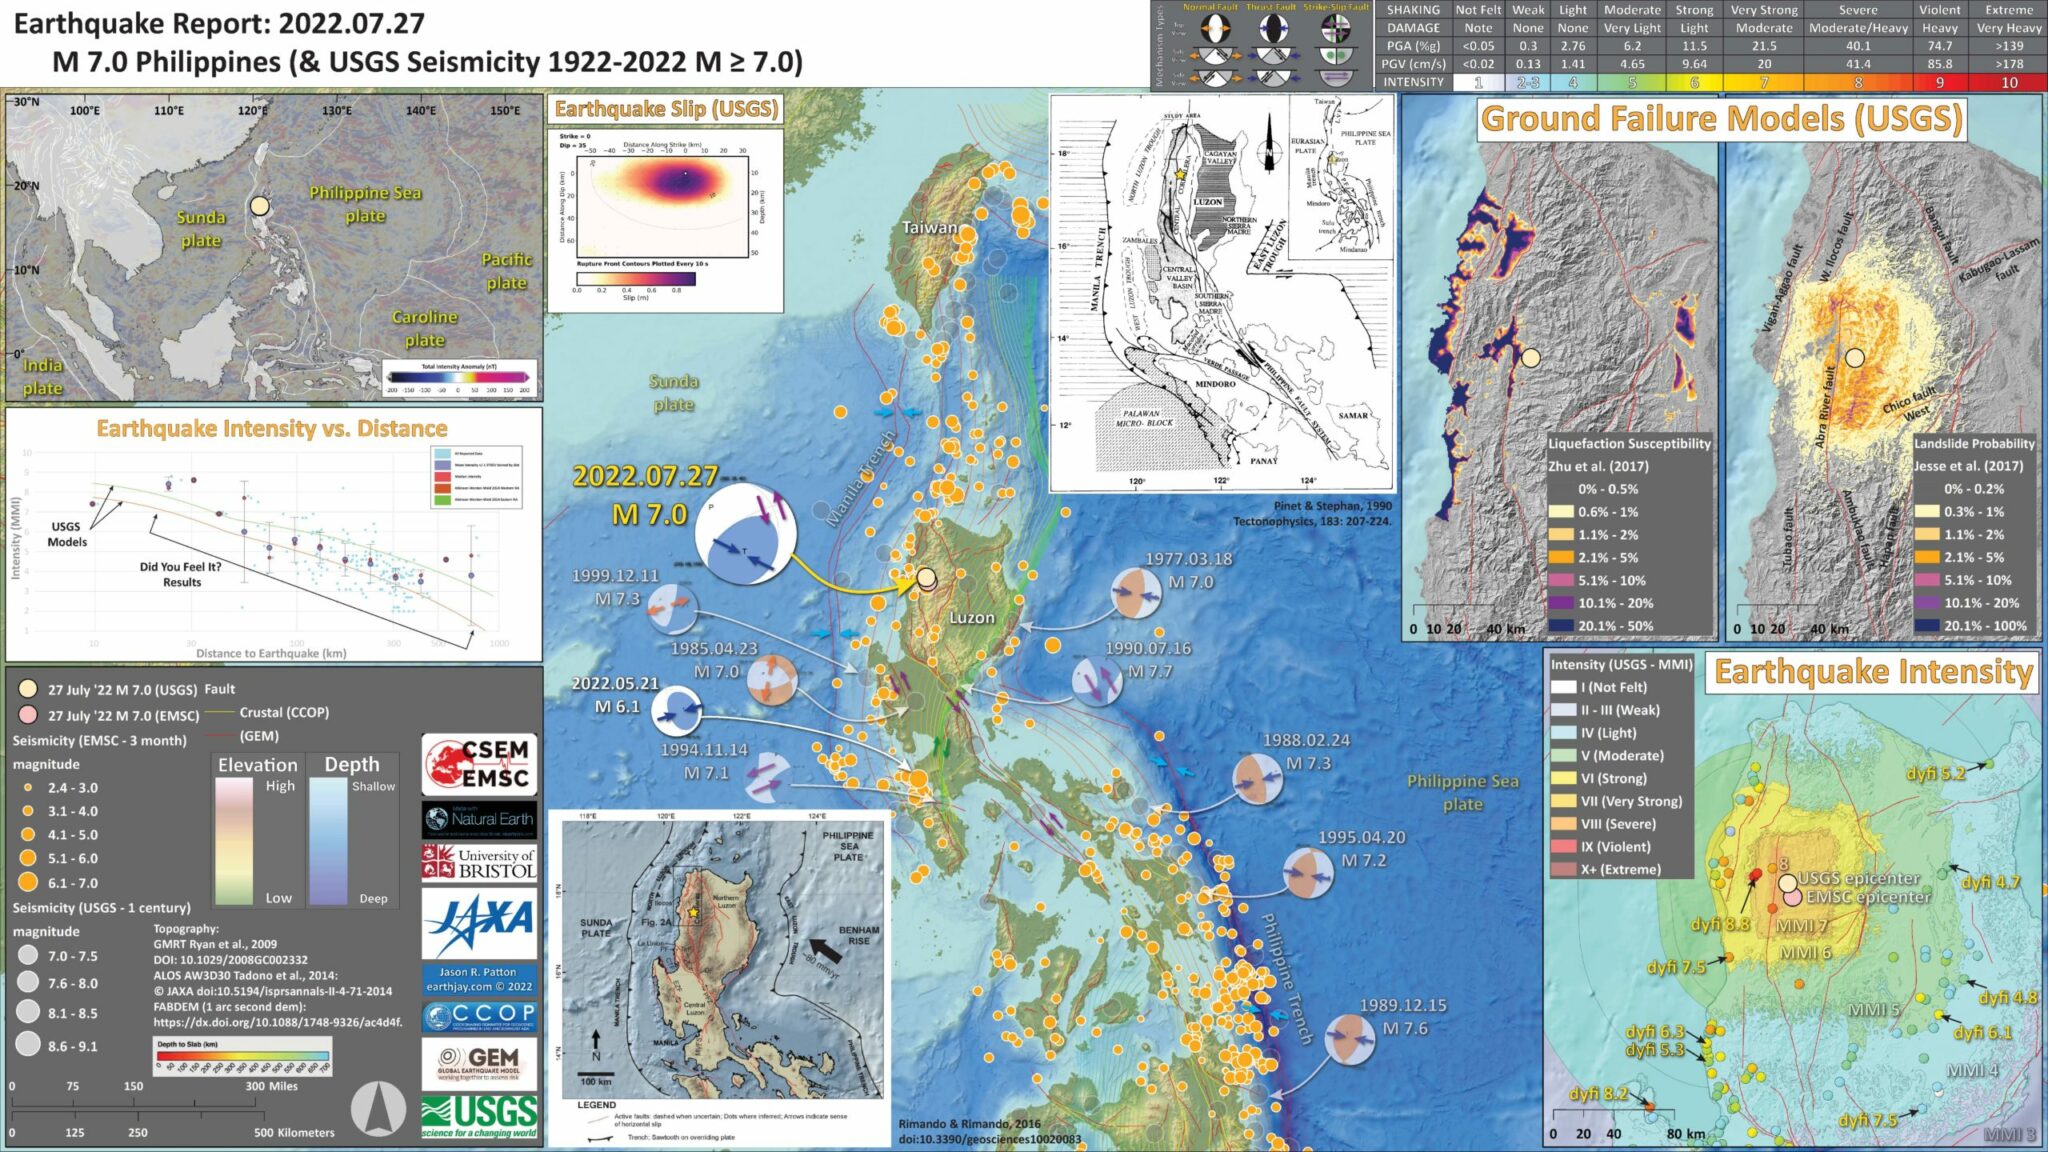Click the CCOP logo

click(x=479, y=1016)
